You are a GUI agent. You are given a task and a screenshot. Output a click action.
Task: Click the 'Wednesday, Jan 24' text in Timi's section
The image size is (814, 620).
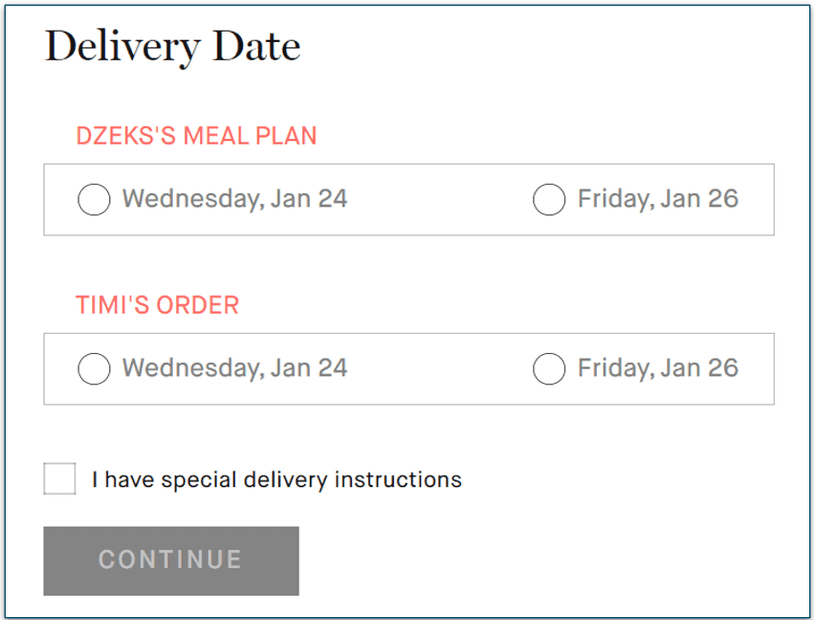point(234,368)
